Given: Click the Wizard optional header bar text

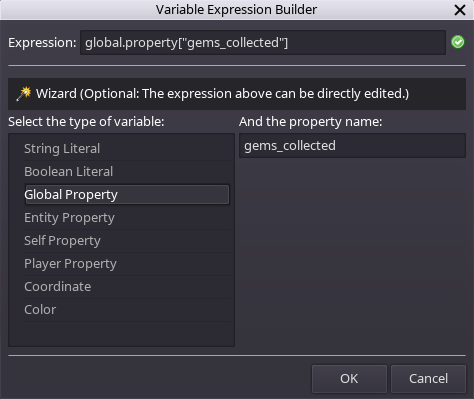Looking at the screenshot, I should 222,94.
